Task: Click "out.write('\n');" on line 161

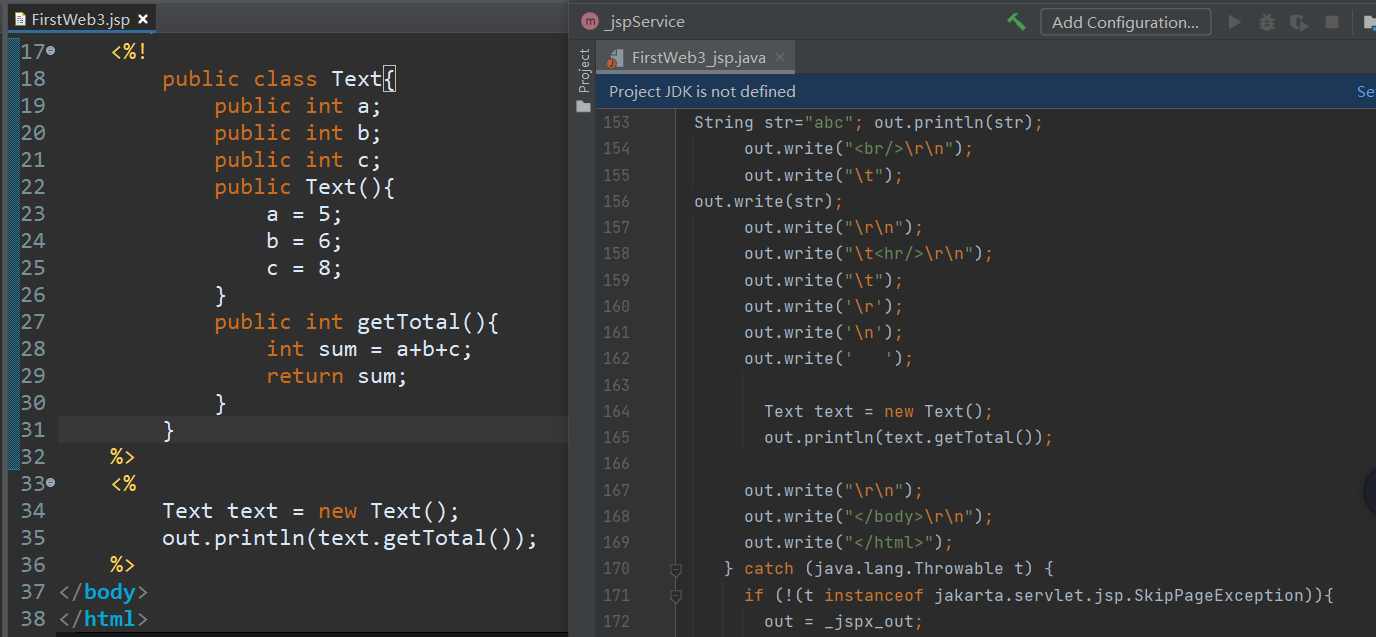Action: coord(824,333)
